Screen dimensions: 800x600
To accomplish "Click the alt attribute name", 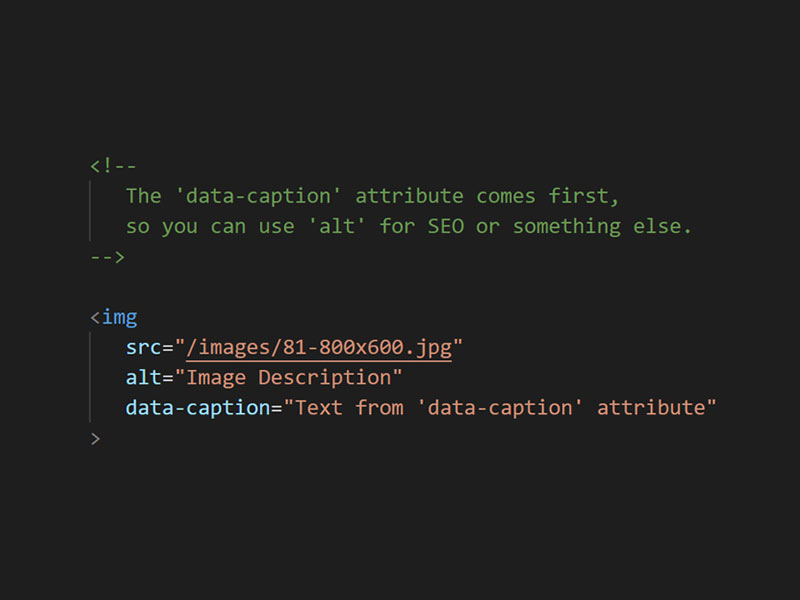I will (143, 378).
